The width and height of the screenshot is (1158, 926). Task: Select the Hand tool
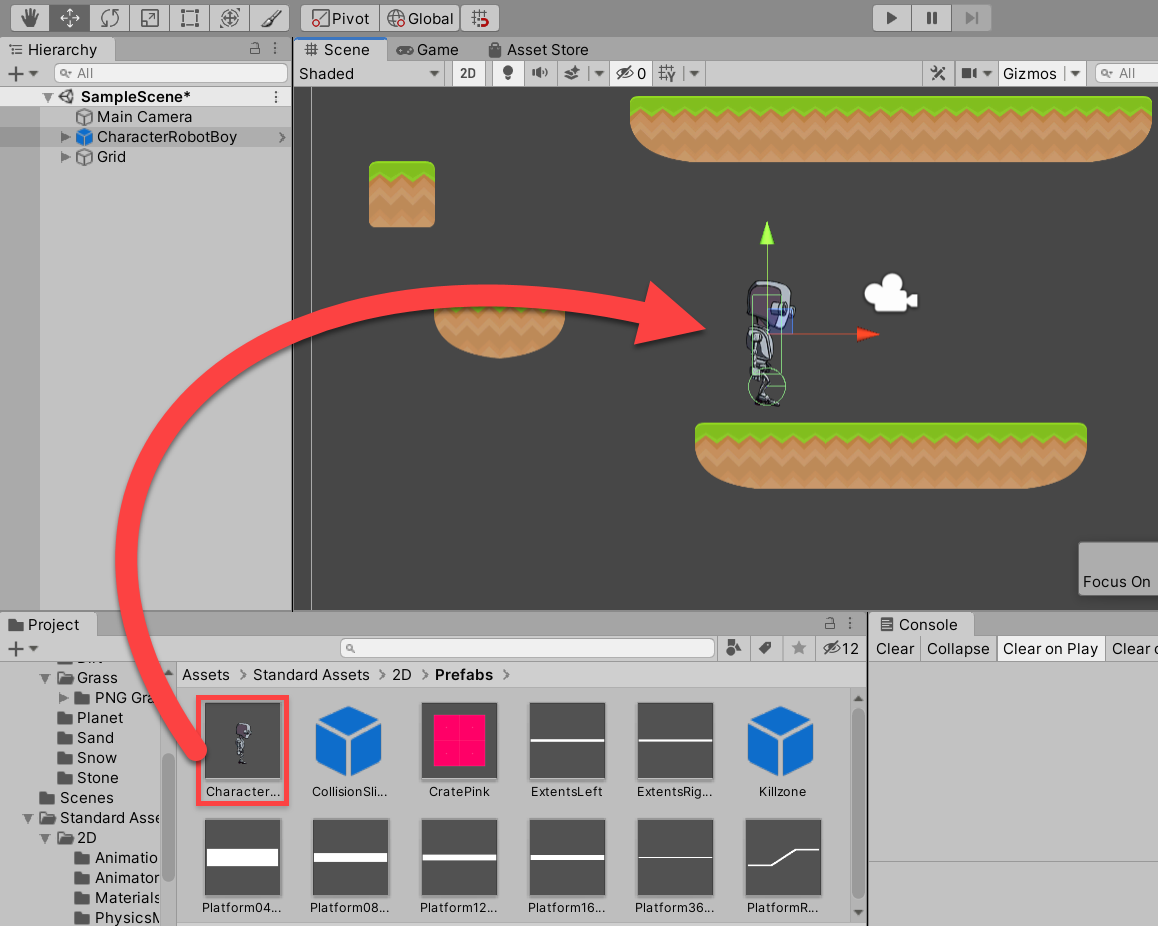tap(30, 18)
